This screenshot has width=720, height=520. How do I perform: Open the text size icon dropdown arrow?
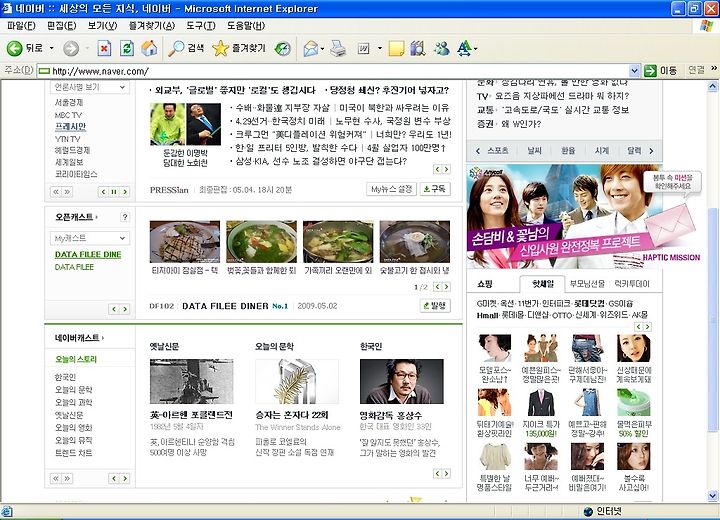click(476, 48)
